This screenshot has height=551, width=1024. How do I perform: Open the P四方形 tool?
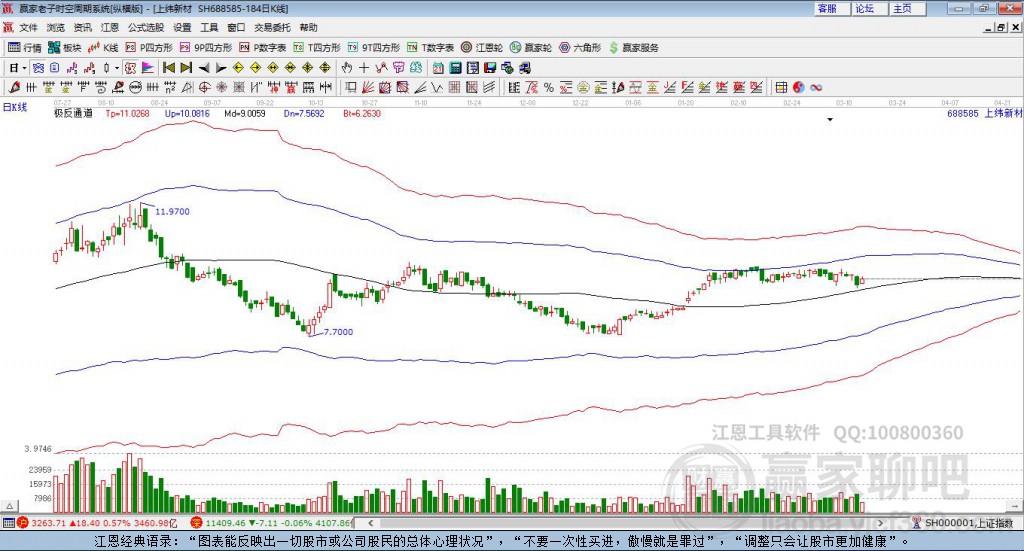[149, 48]
